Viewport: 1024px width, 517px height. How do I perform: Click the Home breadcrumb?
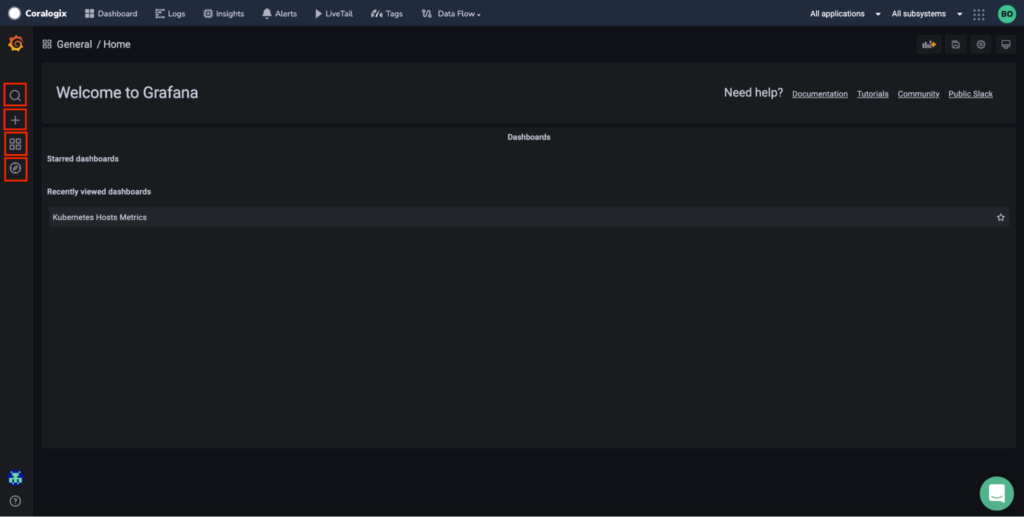tap(117, 44)
